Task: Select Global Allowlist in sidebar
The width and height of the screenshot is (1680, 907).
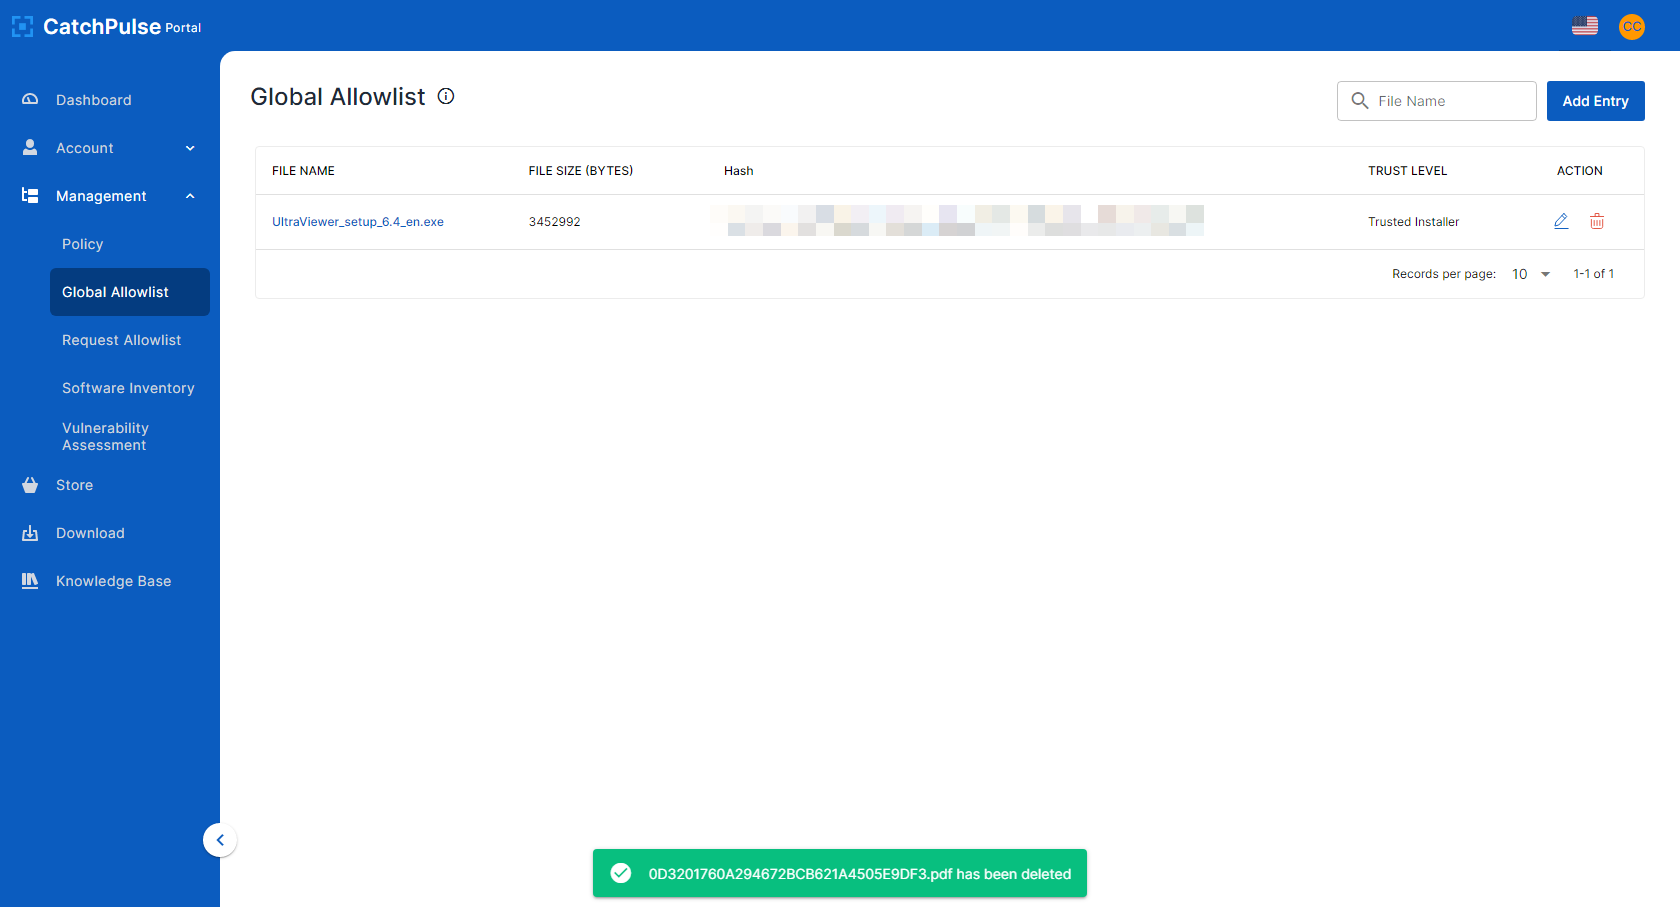Action: point(130,292)
